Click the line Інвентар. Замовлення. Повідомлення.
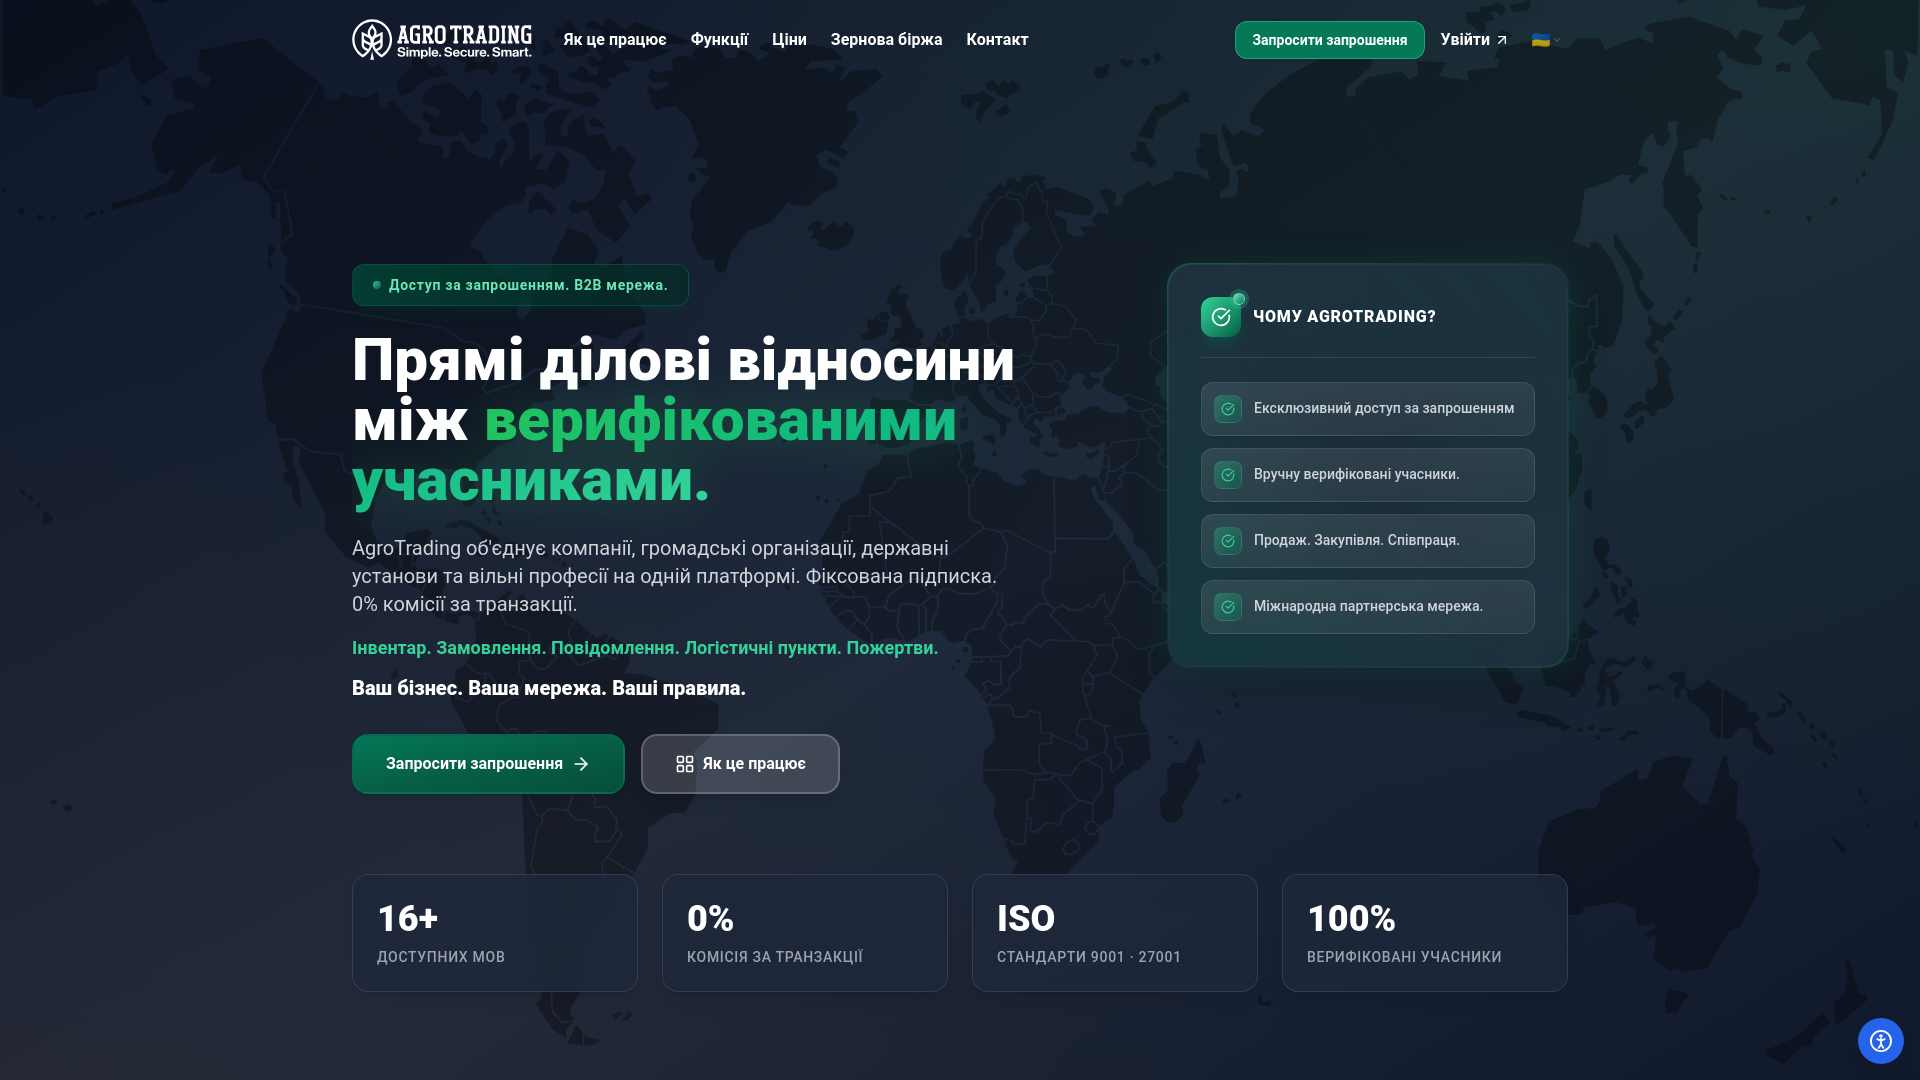This screenshot has height=1080, width=1920. coord(645,648)
